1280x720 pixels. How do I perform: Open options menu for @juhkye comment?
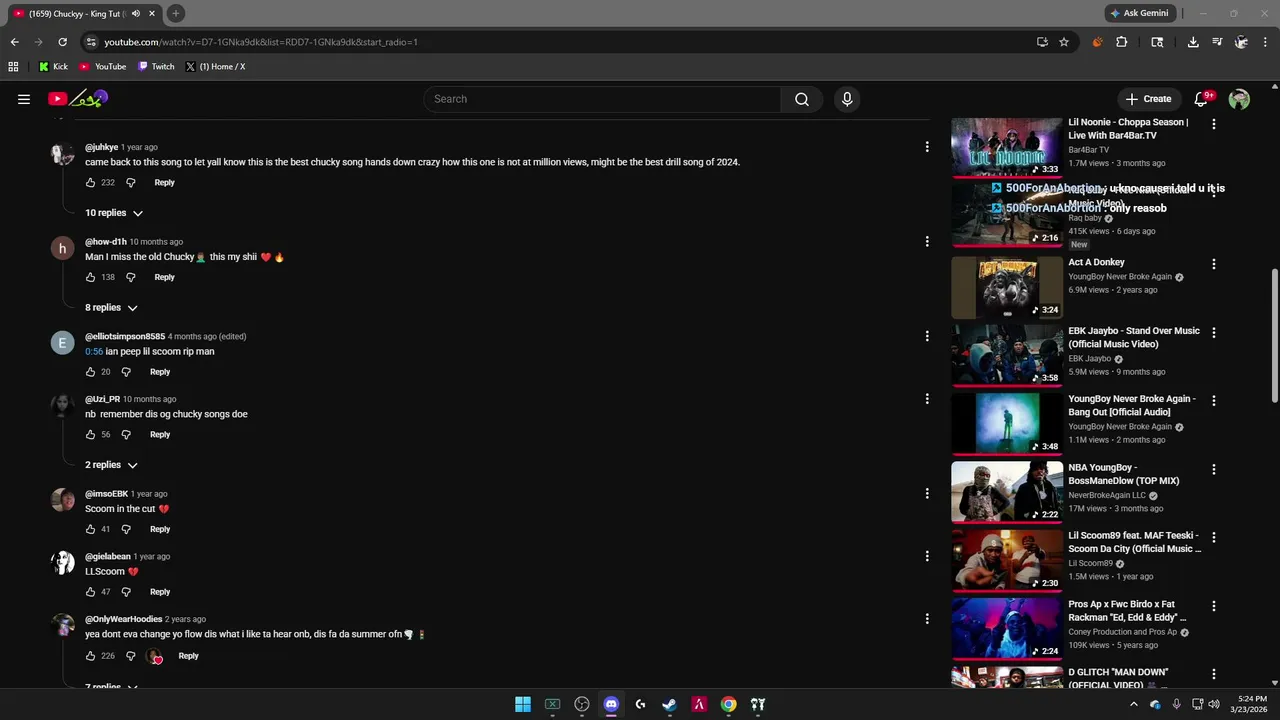pos(927,147)
